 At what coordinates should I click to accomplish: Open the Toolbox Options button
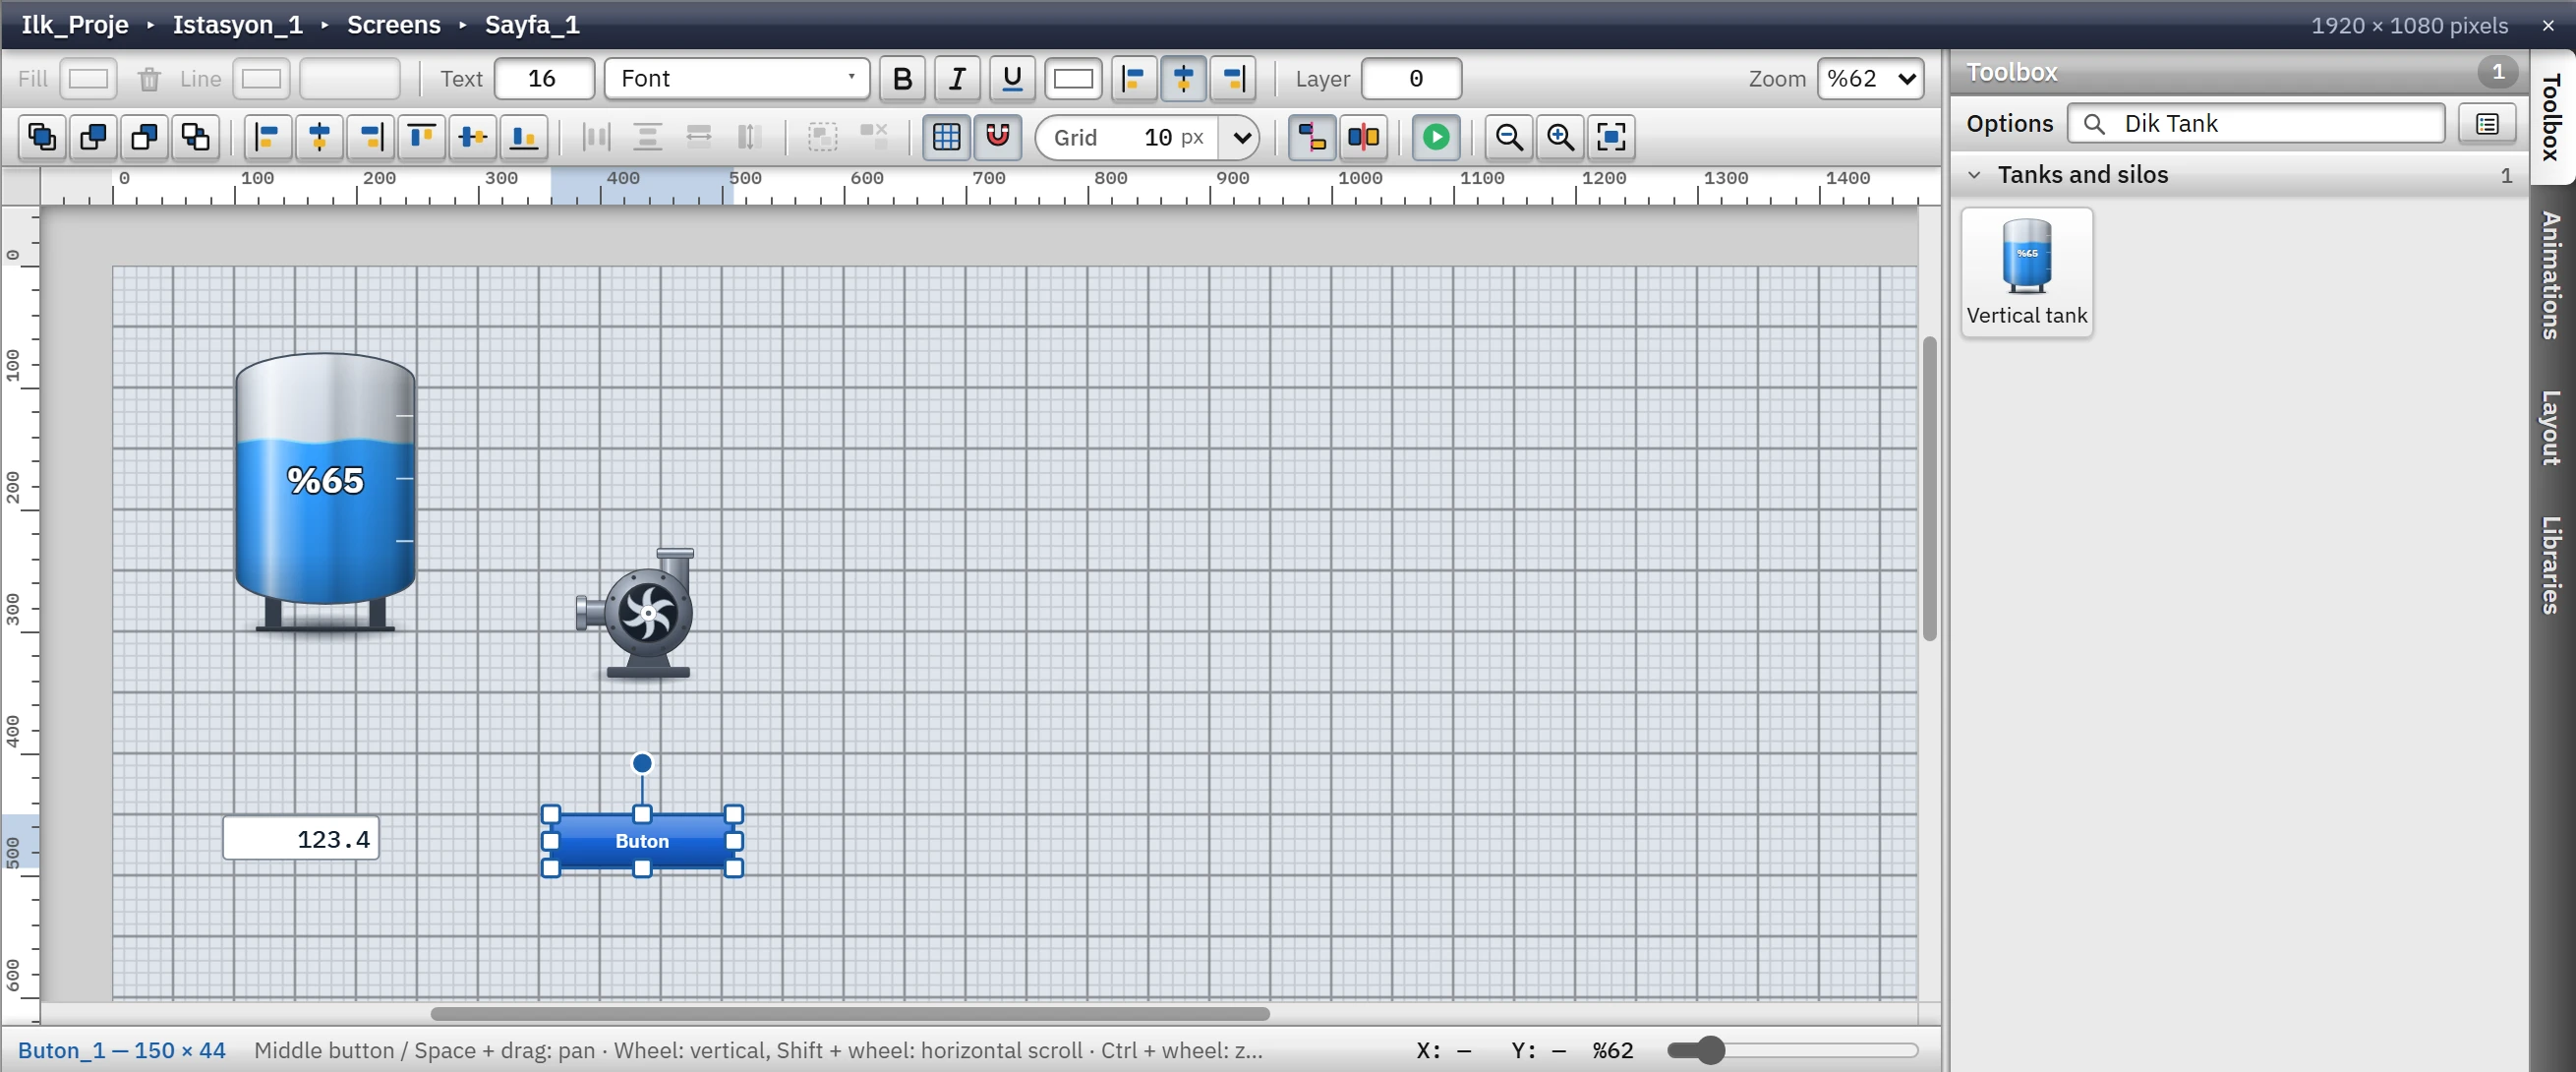tap(2009, 123)
